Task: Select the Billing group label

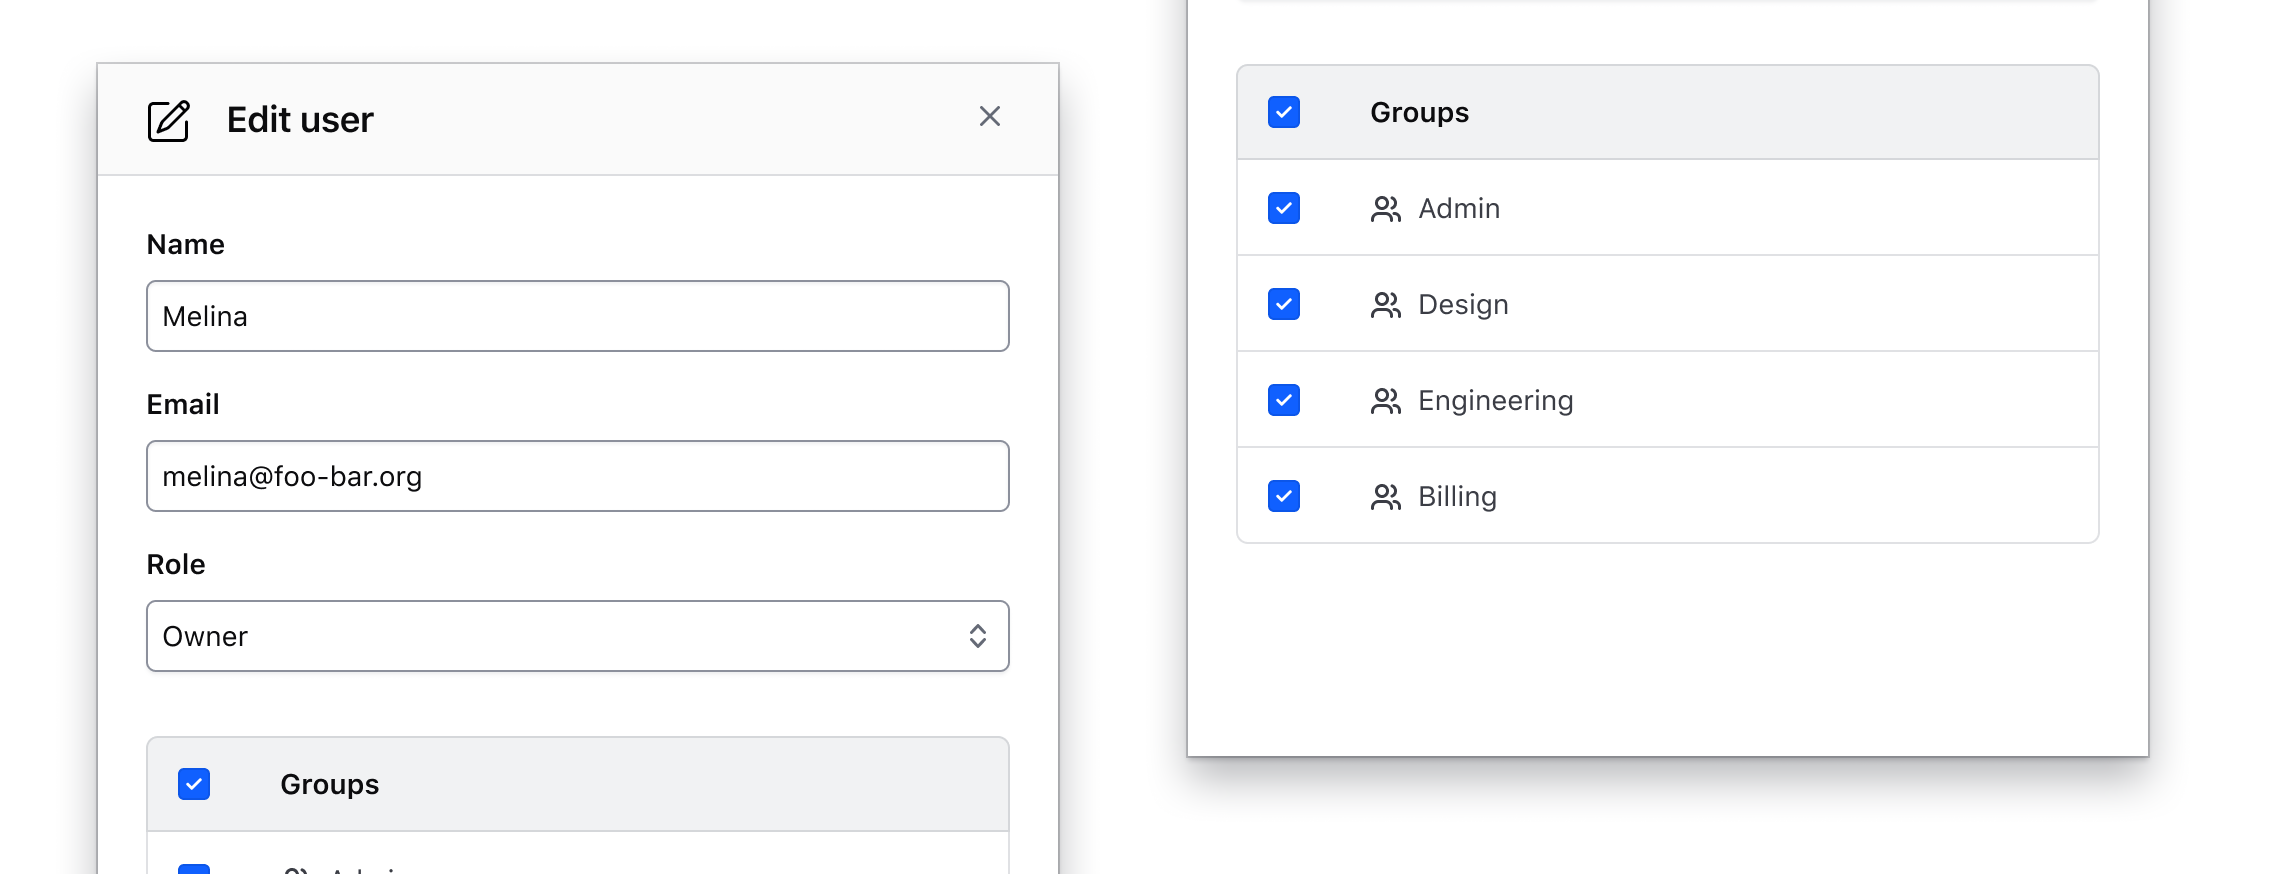Action: [x=1457, y=497]
